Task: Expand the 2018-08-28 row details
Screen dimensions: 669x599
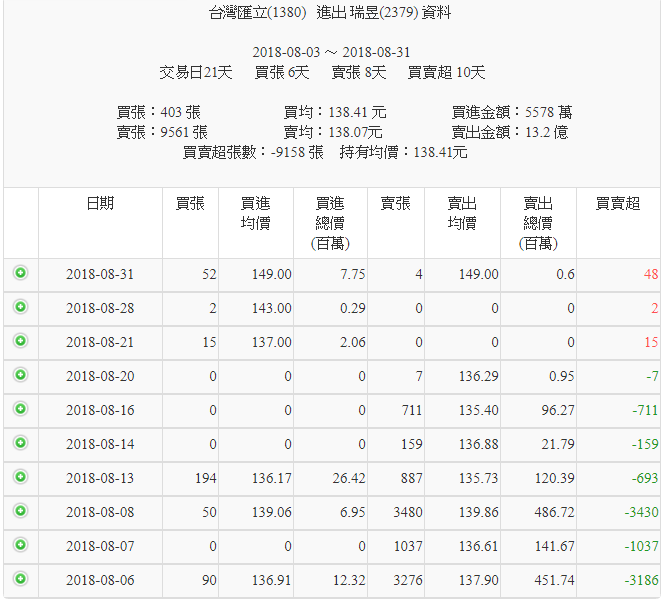Action: 20,307
